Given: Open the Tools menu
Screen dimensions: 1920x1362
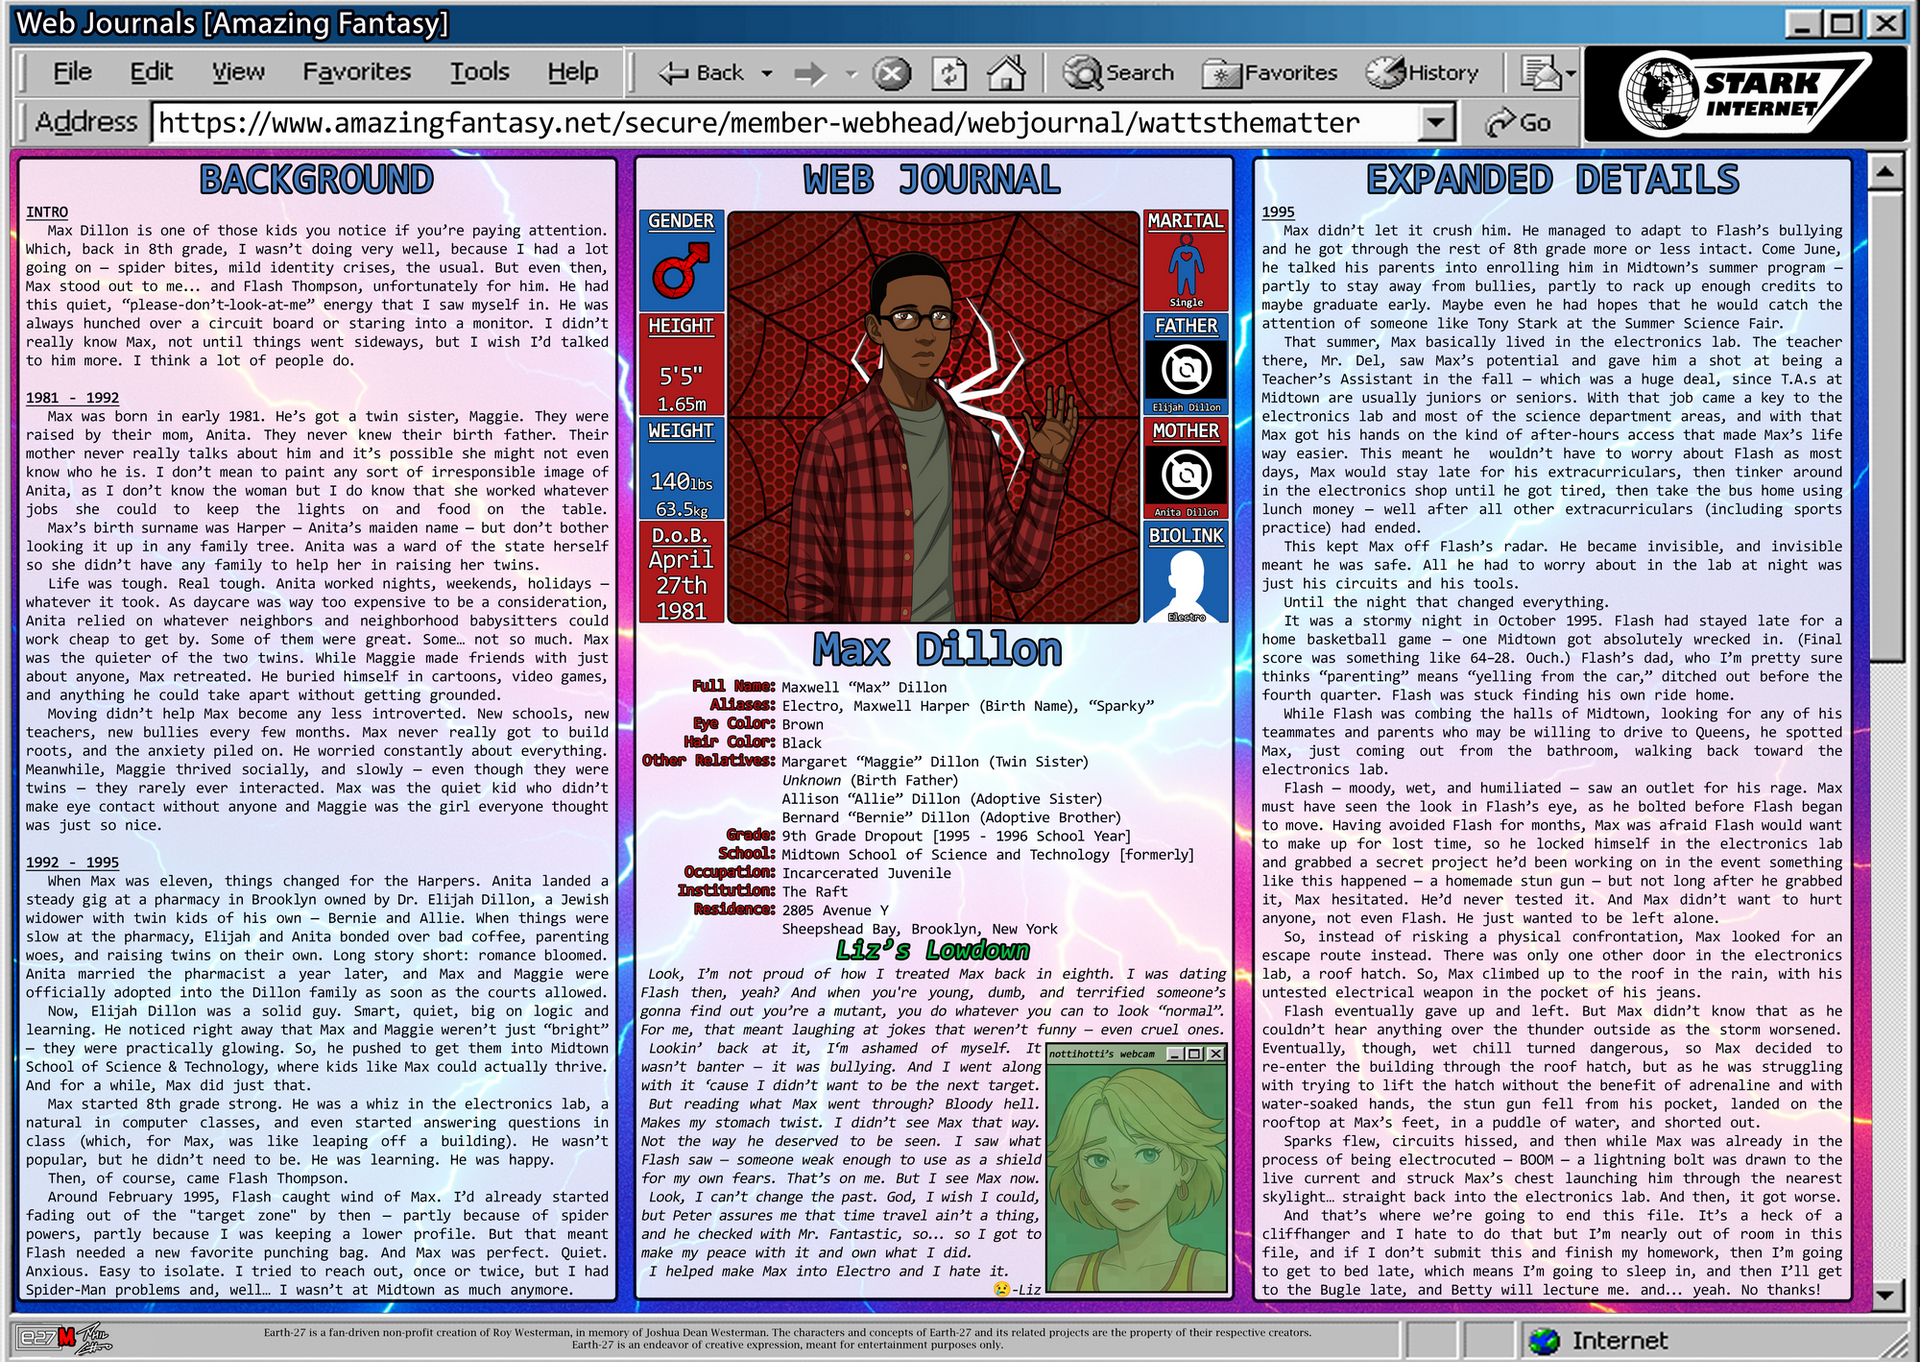Looking at the screenshot, I should [x=479, y=72].
